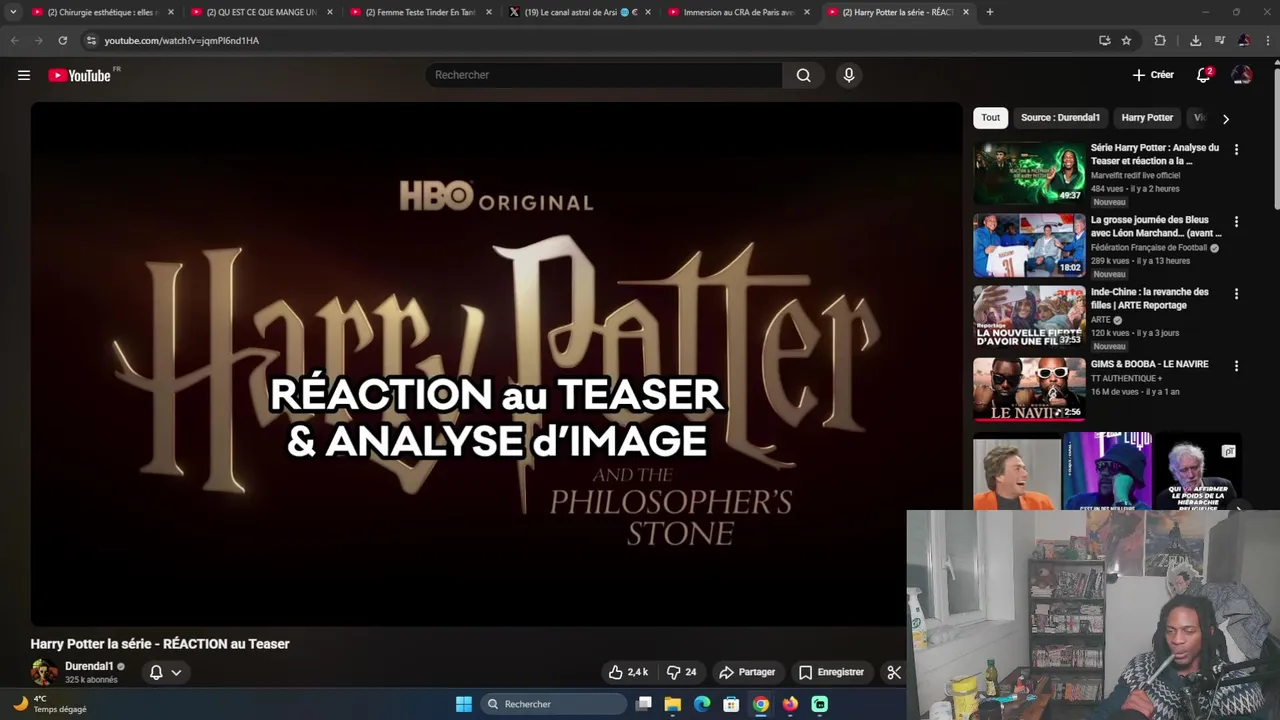This screenshot has width=1280, height=720.
Task: Open File Explorer from taskbar
Action: (x=673, y=704)
